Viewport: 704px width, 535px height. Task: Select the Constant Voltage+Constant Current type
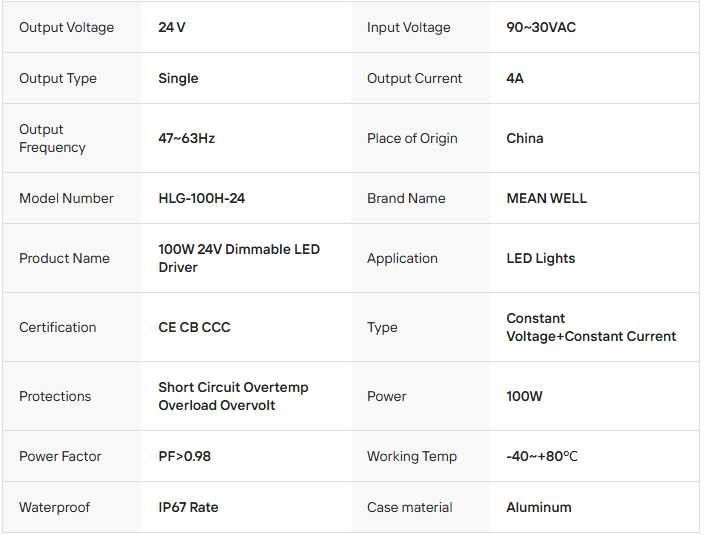click(x=591, y=327)
